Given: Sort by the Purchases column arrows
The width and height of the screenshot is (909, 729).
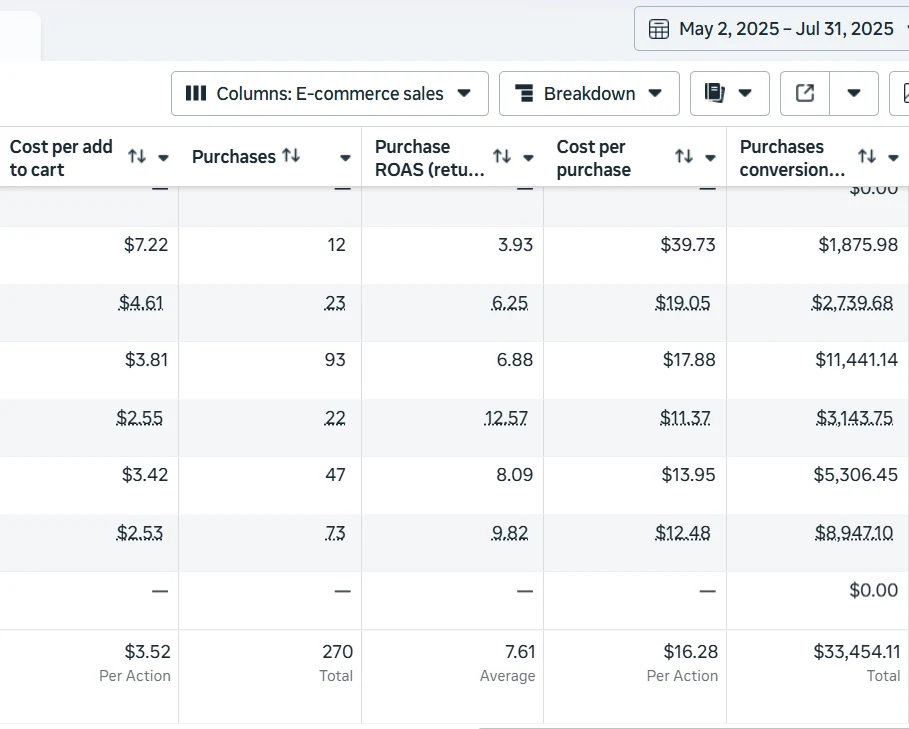Looking at the screenshot, I should (291, 155).
